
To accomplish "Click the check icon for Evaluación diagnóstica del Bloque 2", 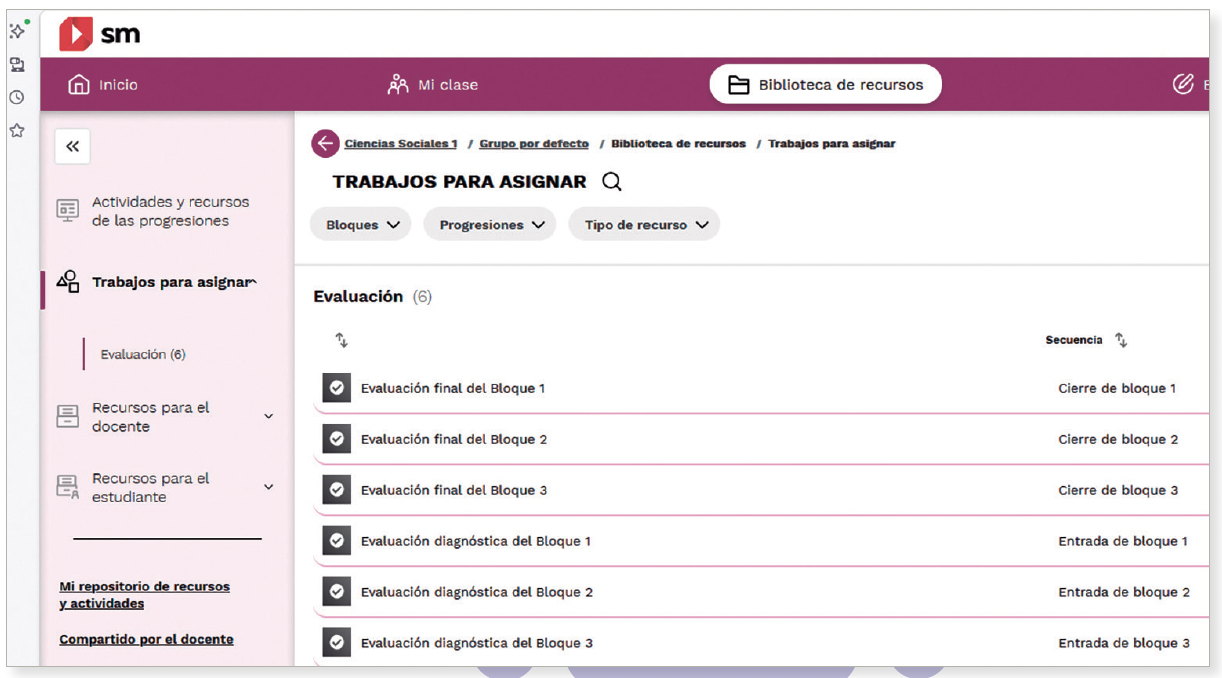I will 336,592.
